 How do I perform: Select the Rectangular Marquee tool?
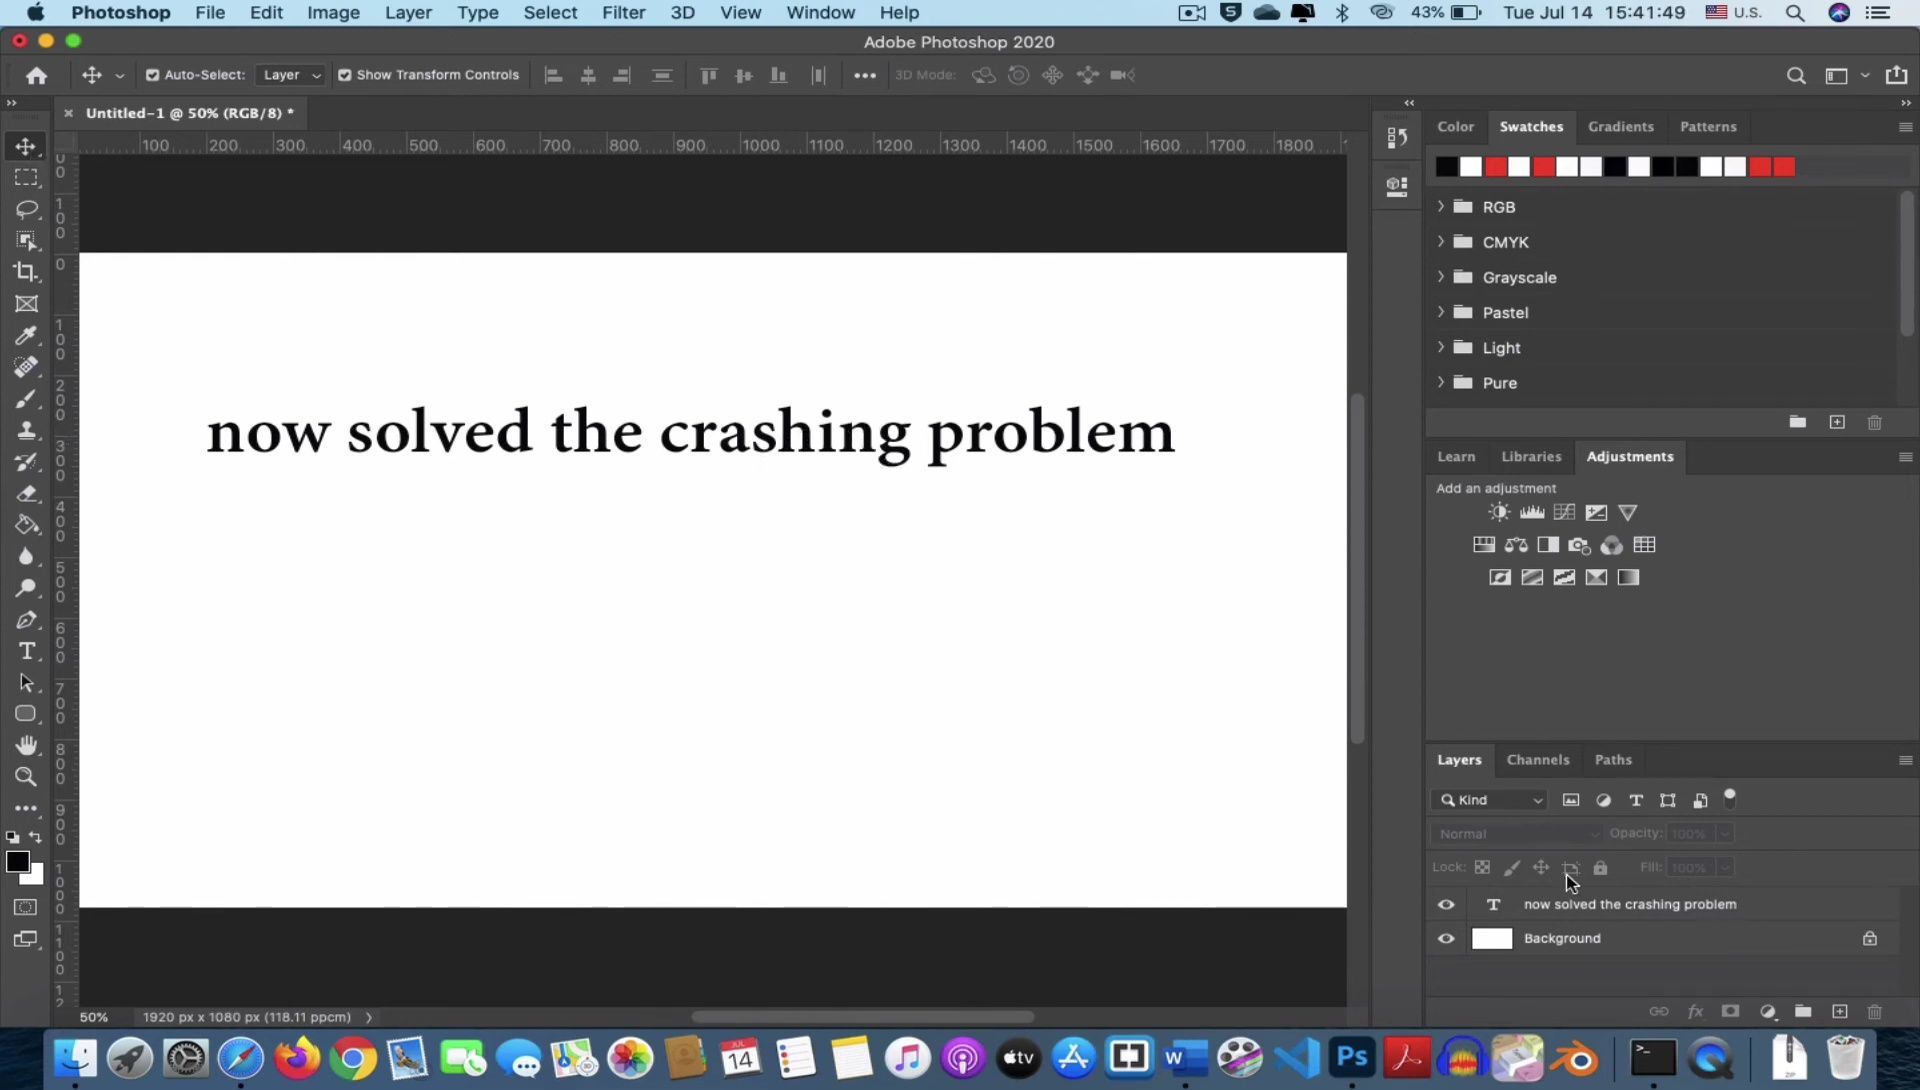click(26, 178)
